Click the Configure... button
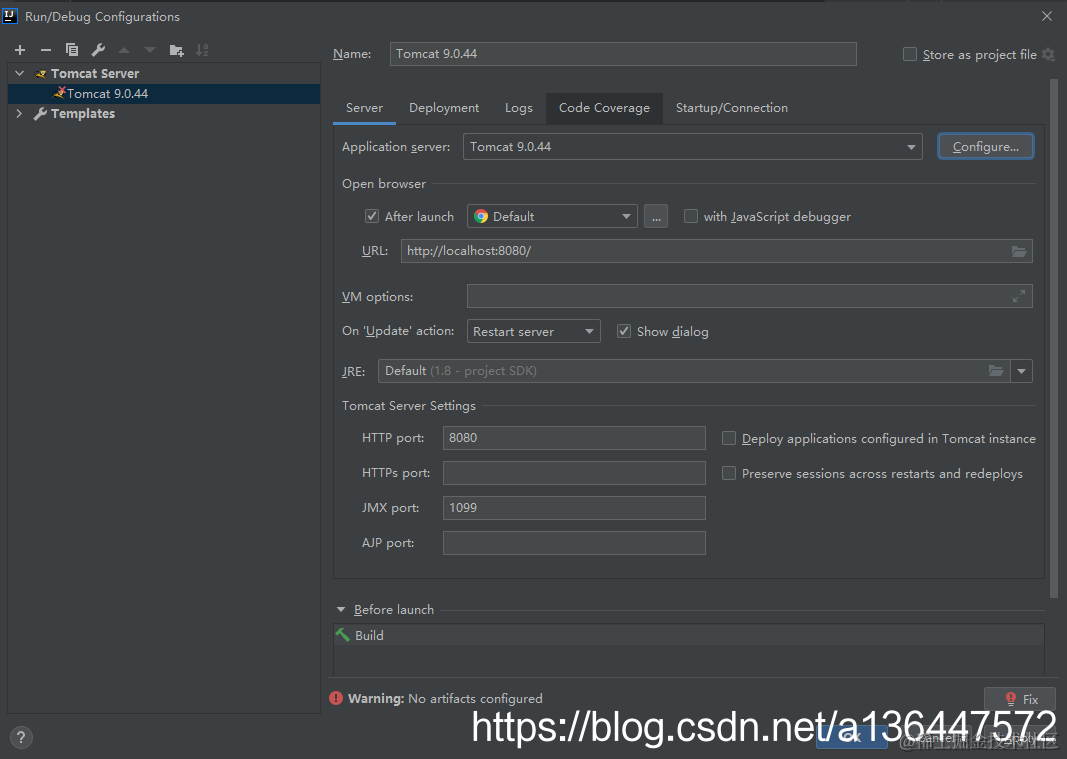 985,147
